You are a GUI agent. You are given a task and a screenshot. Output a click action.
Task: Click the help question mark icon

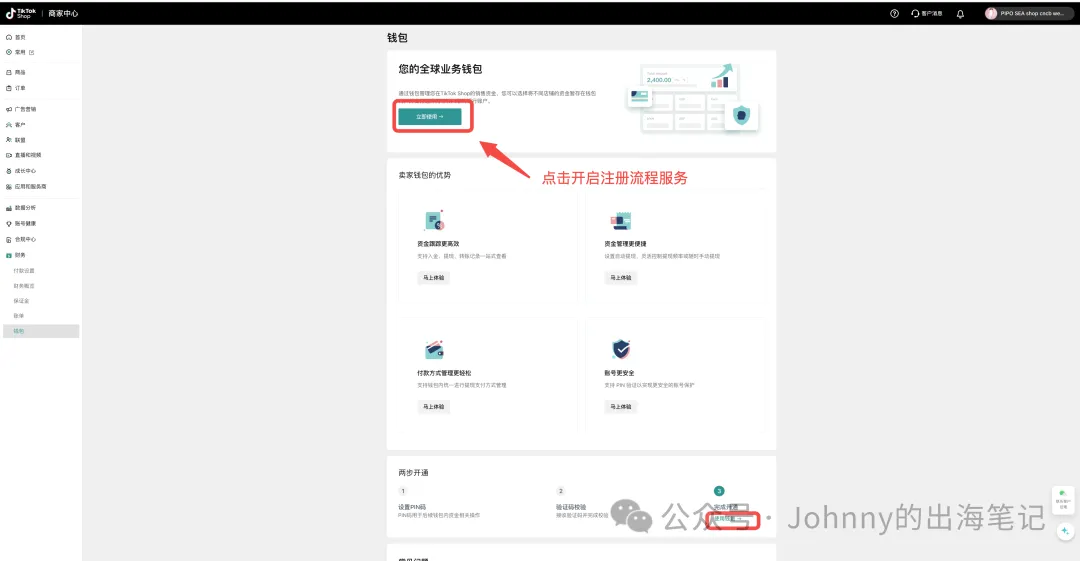point(894,14)
